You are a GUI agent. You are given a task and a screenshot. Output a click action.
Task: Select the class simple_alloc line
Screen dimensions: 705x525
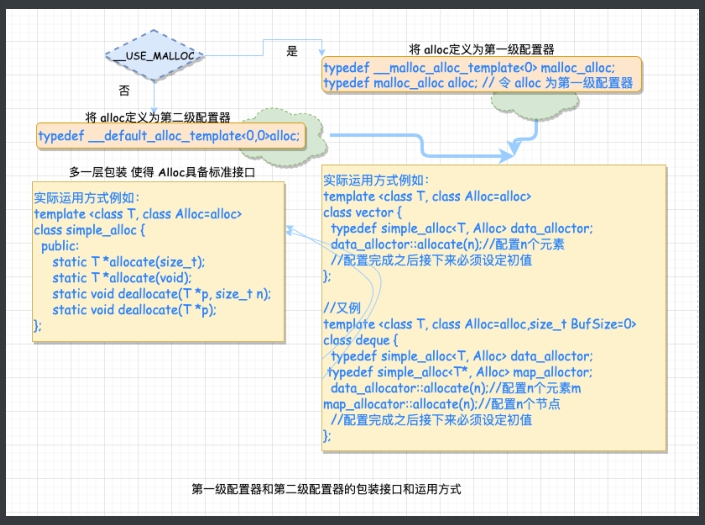click(x=89, y=230)
